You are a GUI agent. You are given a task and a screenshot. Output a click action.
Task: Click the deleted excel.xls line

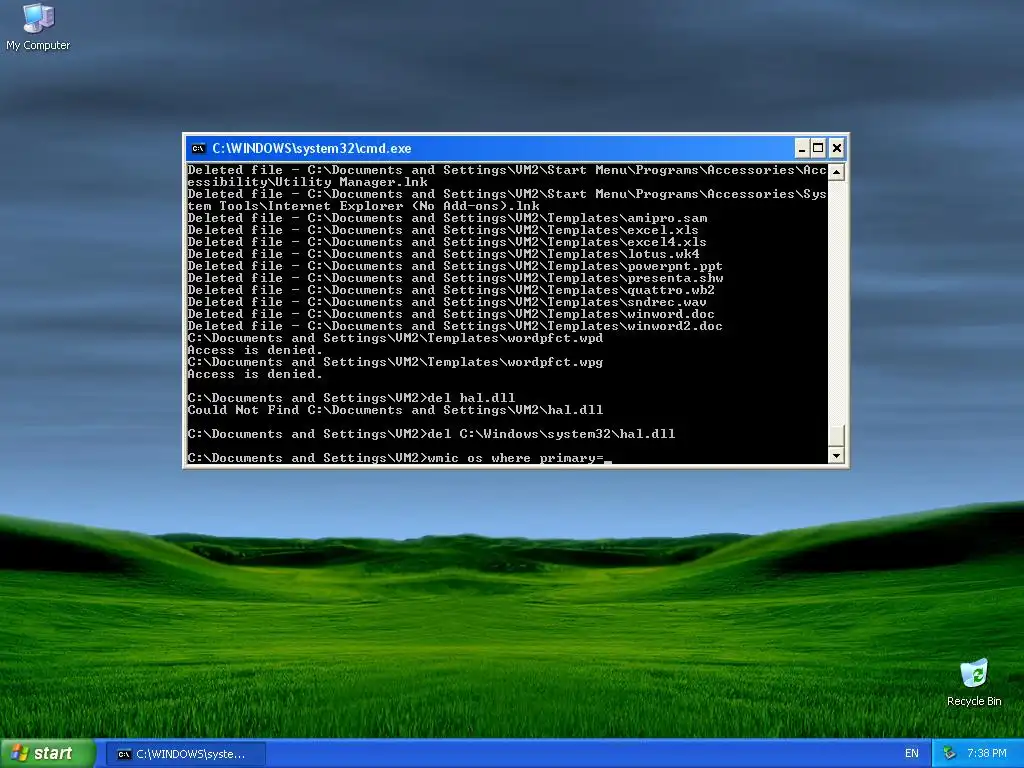tap(443, 230)
